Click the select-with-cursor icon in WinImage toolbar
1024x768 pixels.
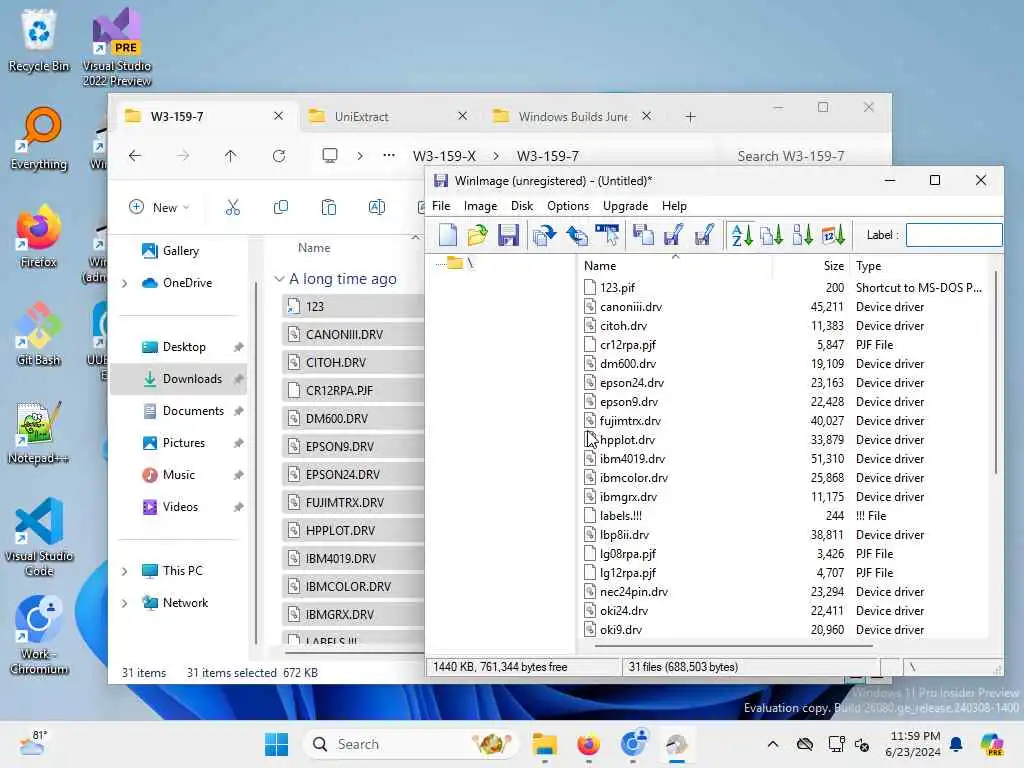click(x=607, y=235)
